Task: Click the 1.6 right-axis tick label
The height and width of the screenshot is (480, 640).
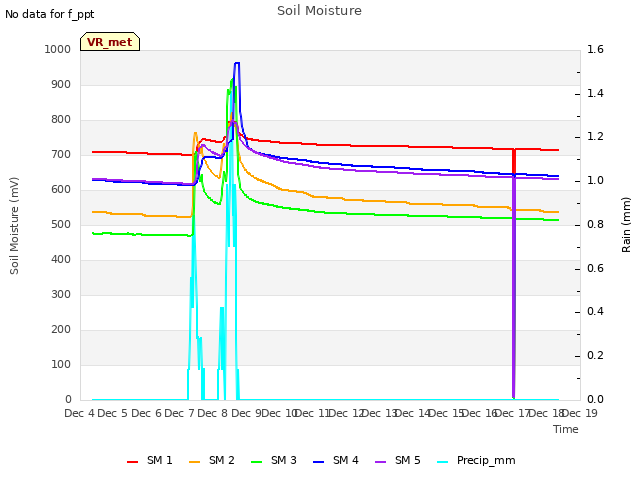Action: 595,49
